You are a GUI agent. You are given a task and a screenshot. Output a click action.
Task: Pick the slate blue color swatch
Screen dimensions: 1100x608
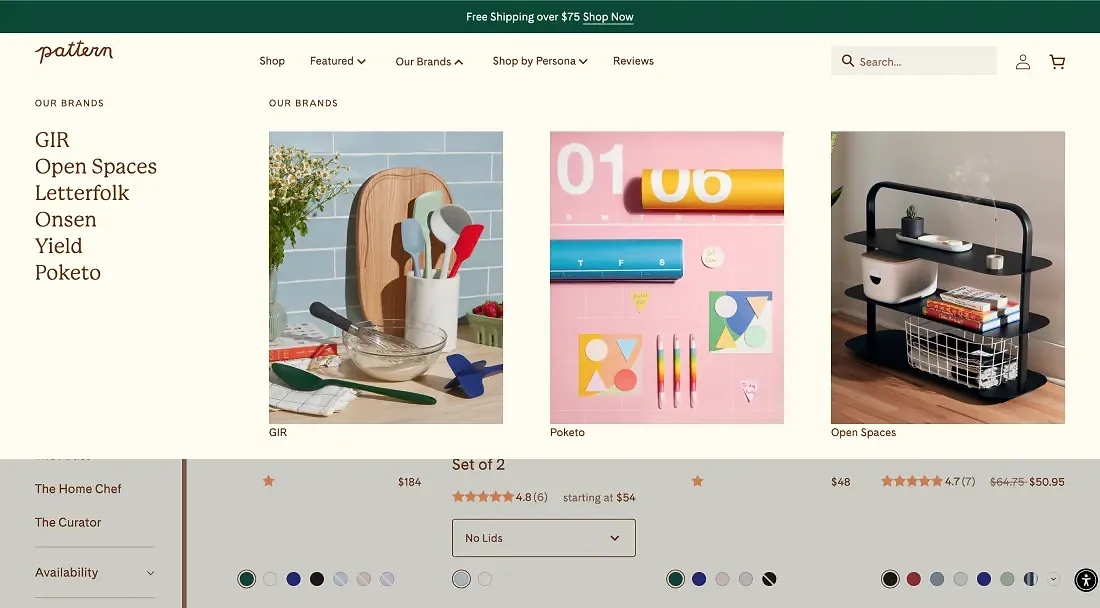(937, 579)
